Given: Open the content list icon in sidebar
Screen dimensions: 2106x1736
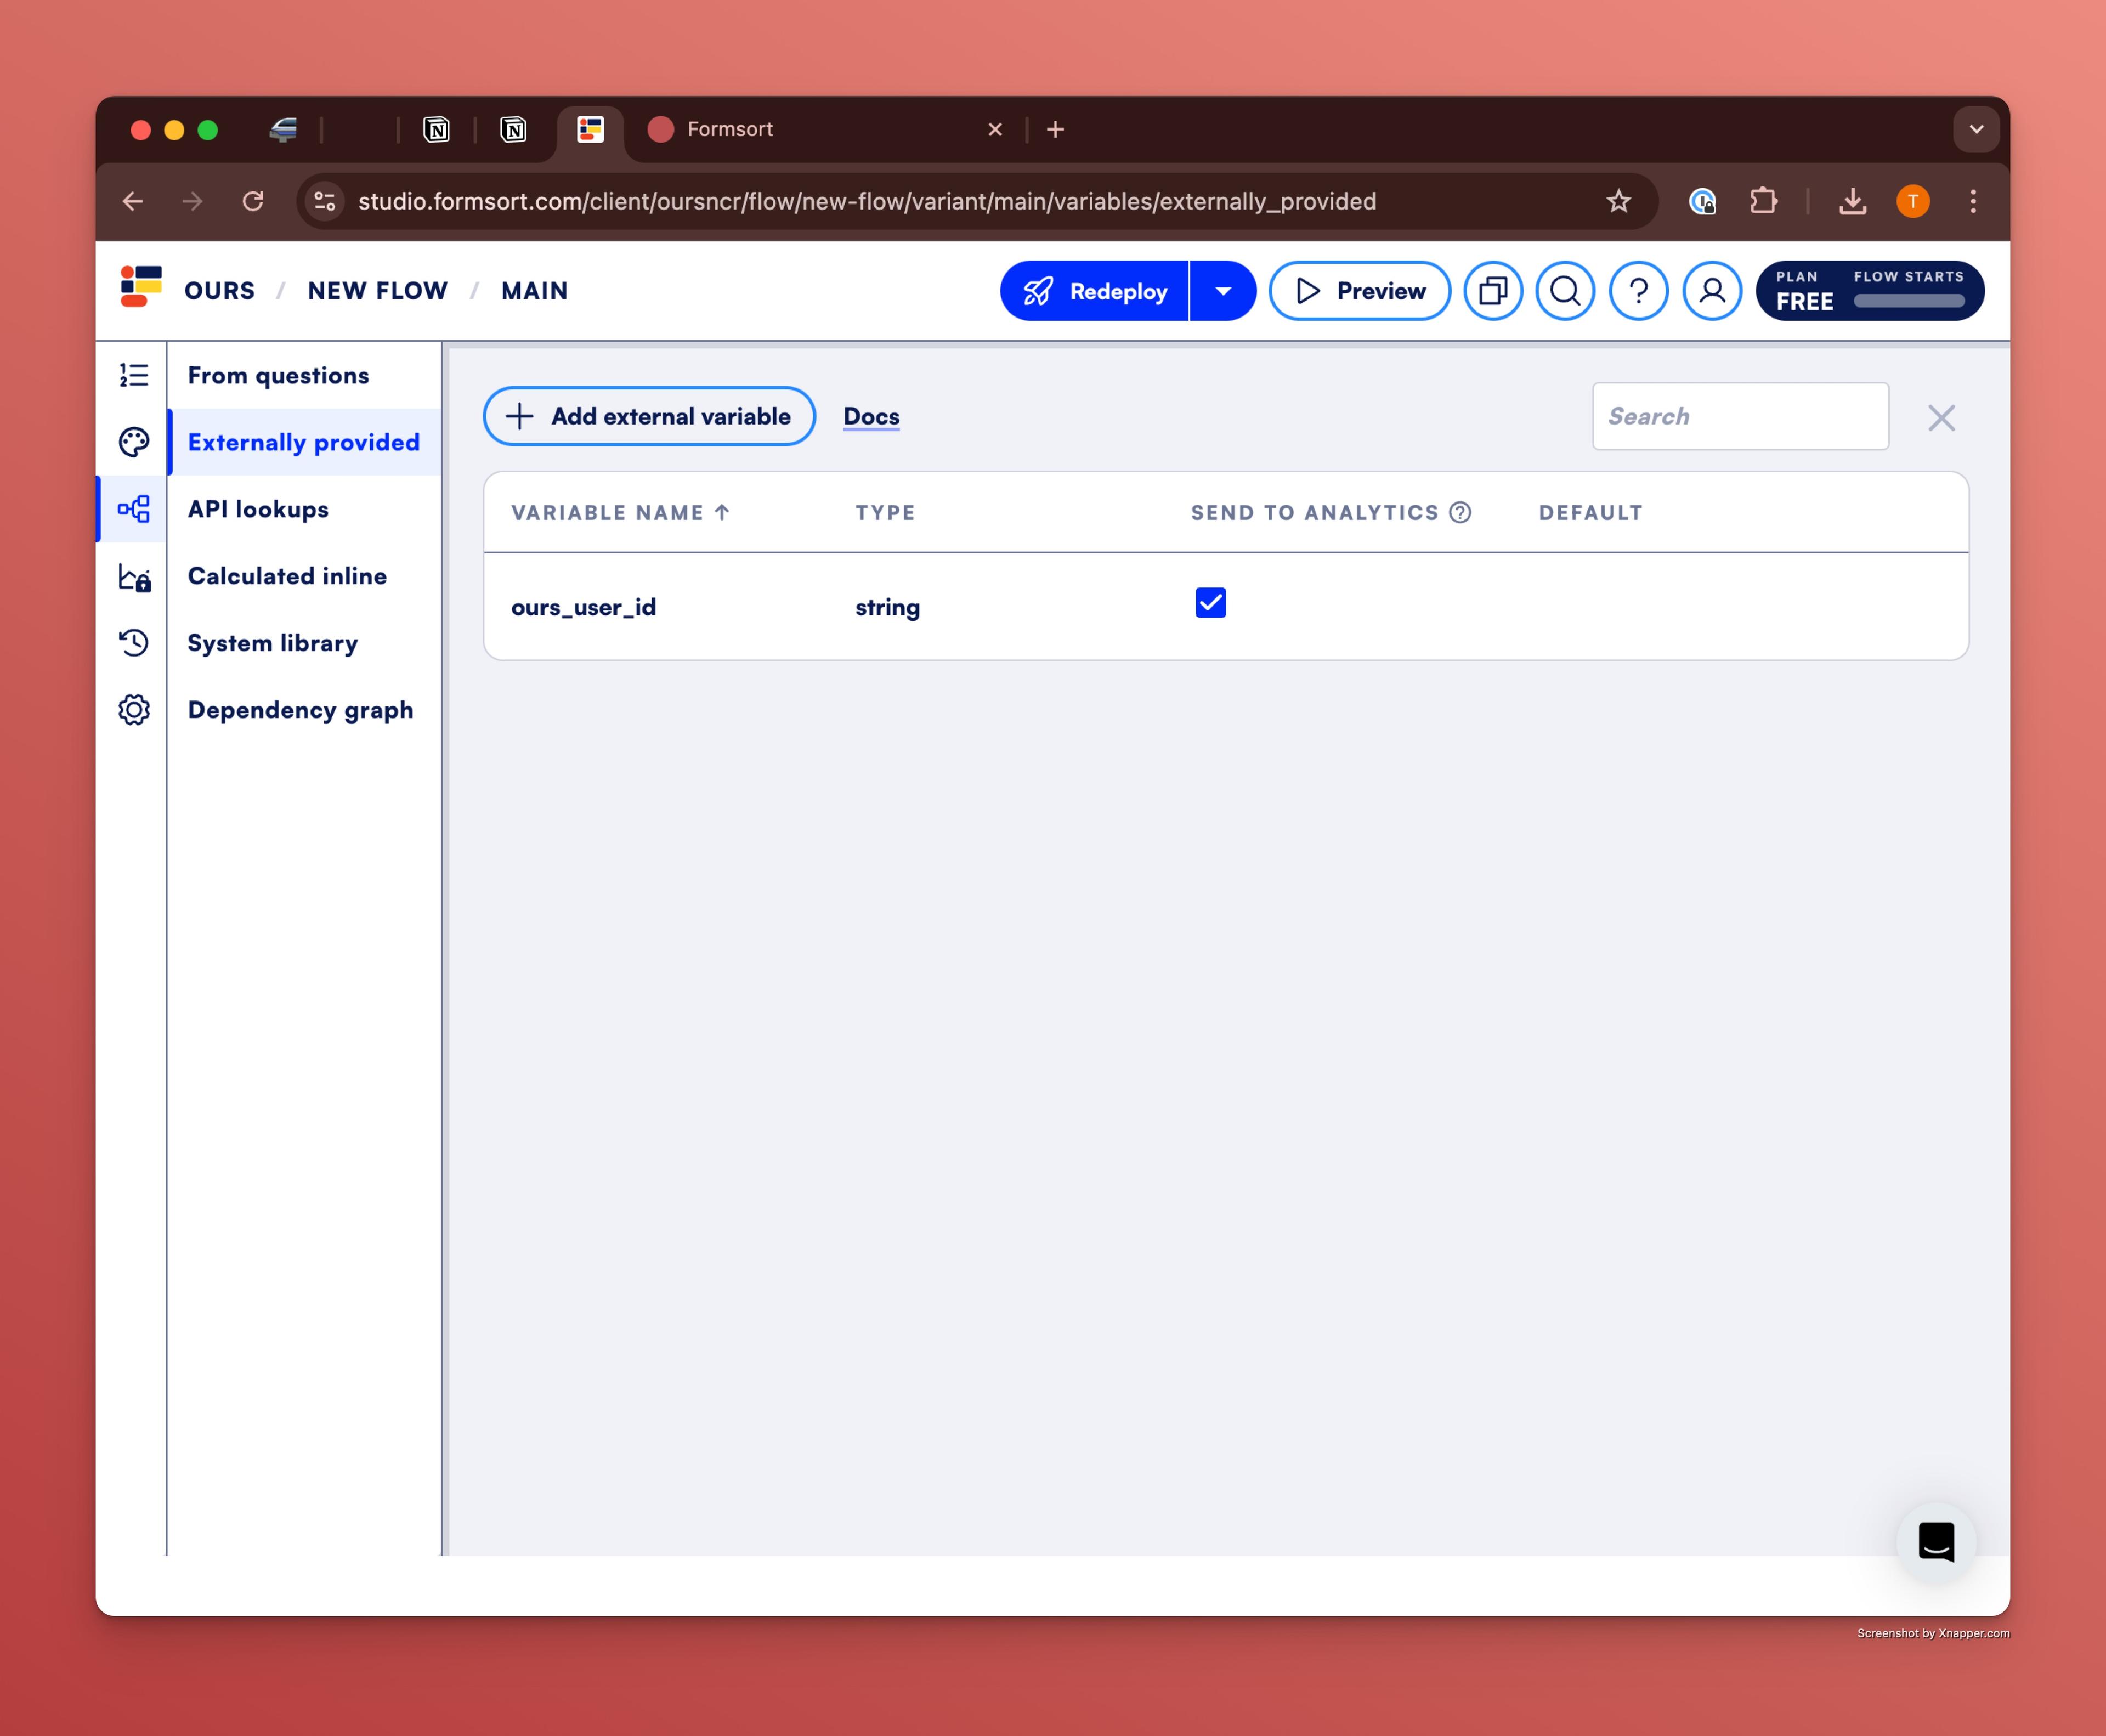Looking at the screenshot, I should click(x=133, y=375).
